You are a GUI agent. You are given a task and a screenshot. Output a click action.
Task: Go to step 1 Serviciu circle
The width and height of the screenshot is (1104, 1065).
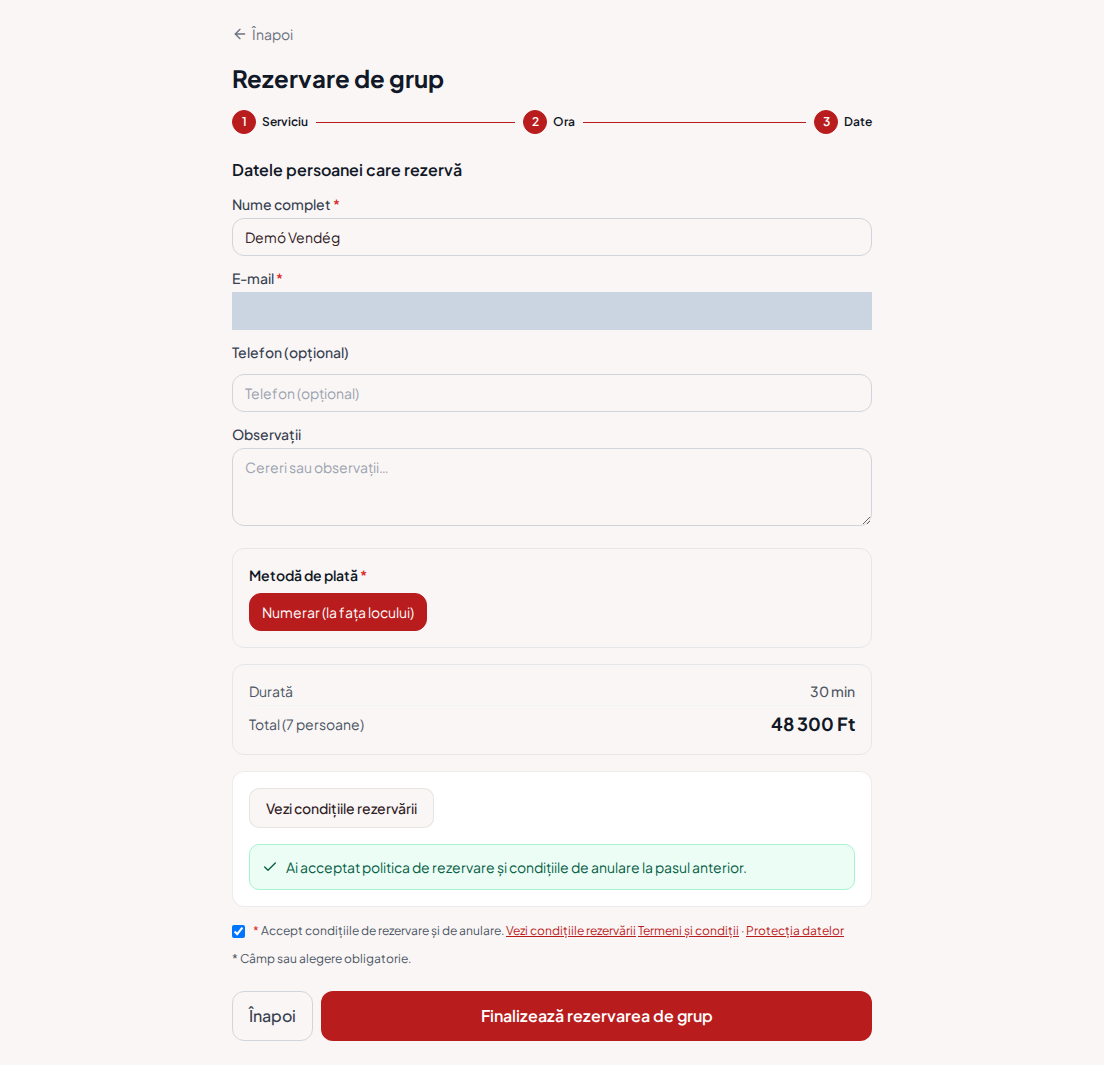[x=244, y=122]
